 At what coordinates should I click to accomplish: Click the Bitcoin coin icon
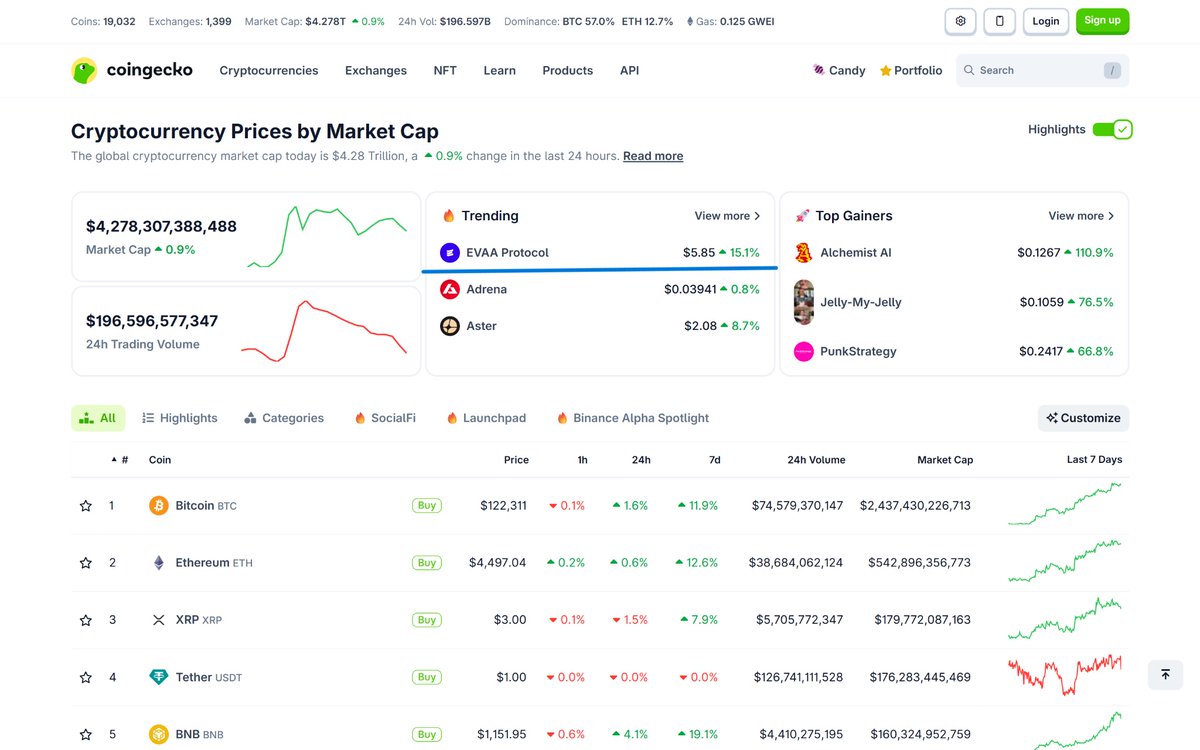pos(158,506)
